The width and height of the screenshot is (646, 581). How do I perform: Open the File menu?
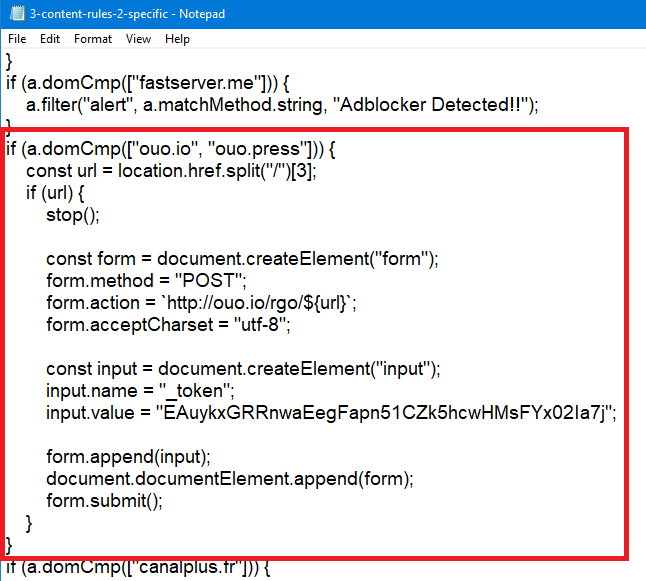[17, 39]
